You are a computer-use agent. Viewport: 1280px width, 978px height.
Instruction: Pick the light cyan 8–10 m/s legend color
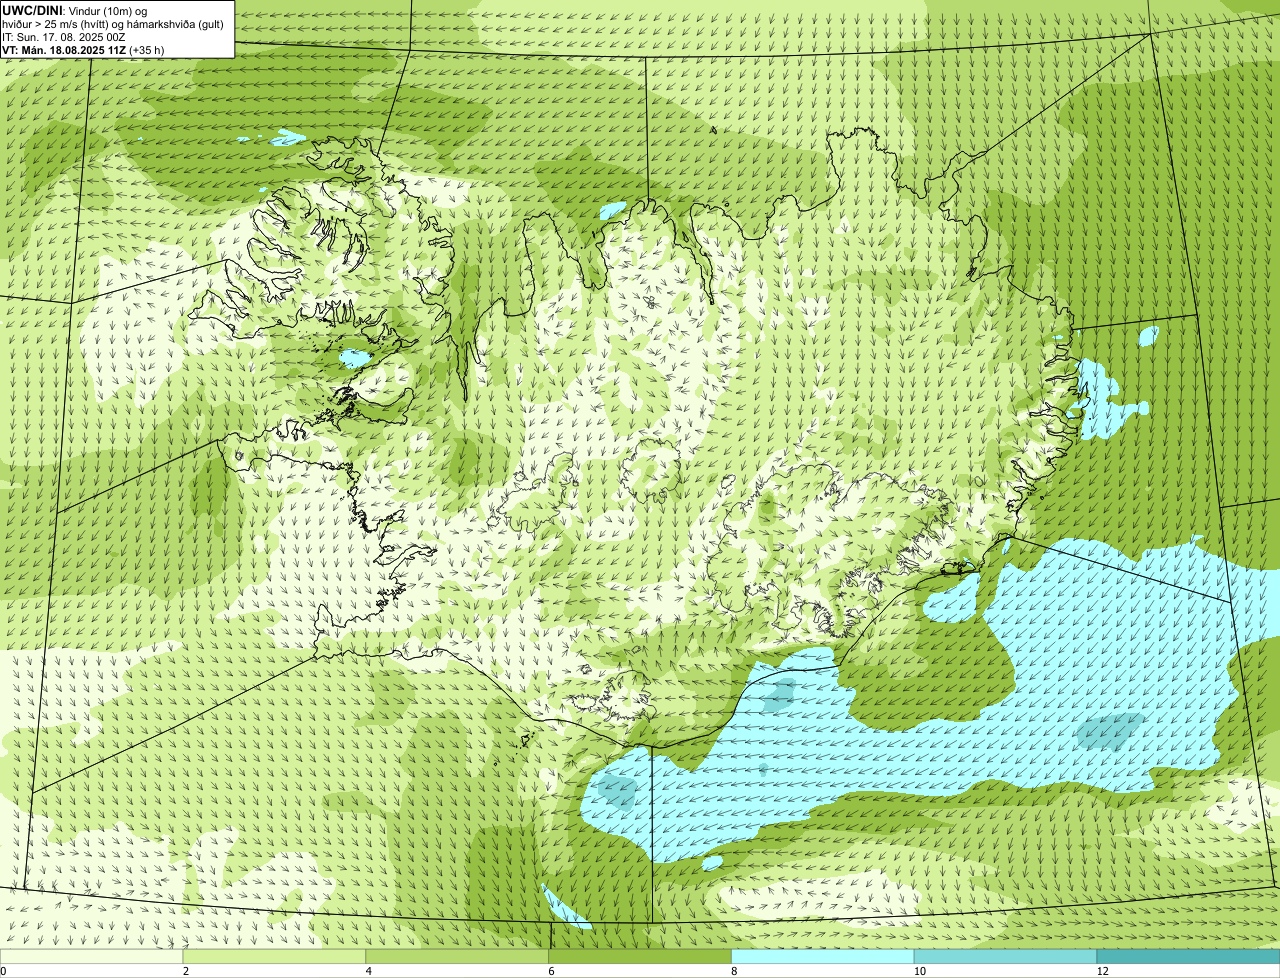(823, 956)
